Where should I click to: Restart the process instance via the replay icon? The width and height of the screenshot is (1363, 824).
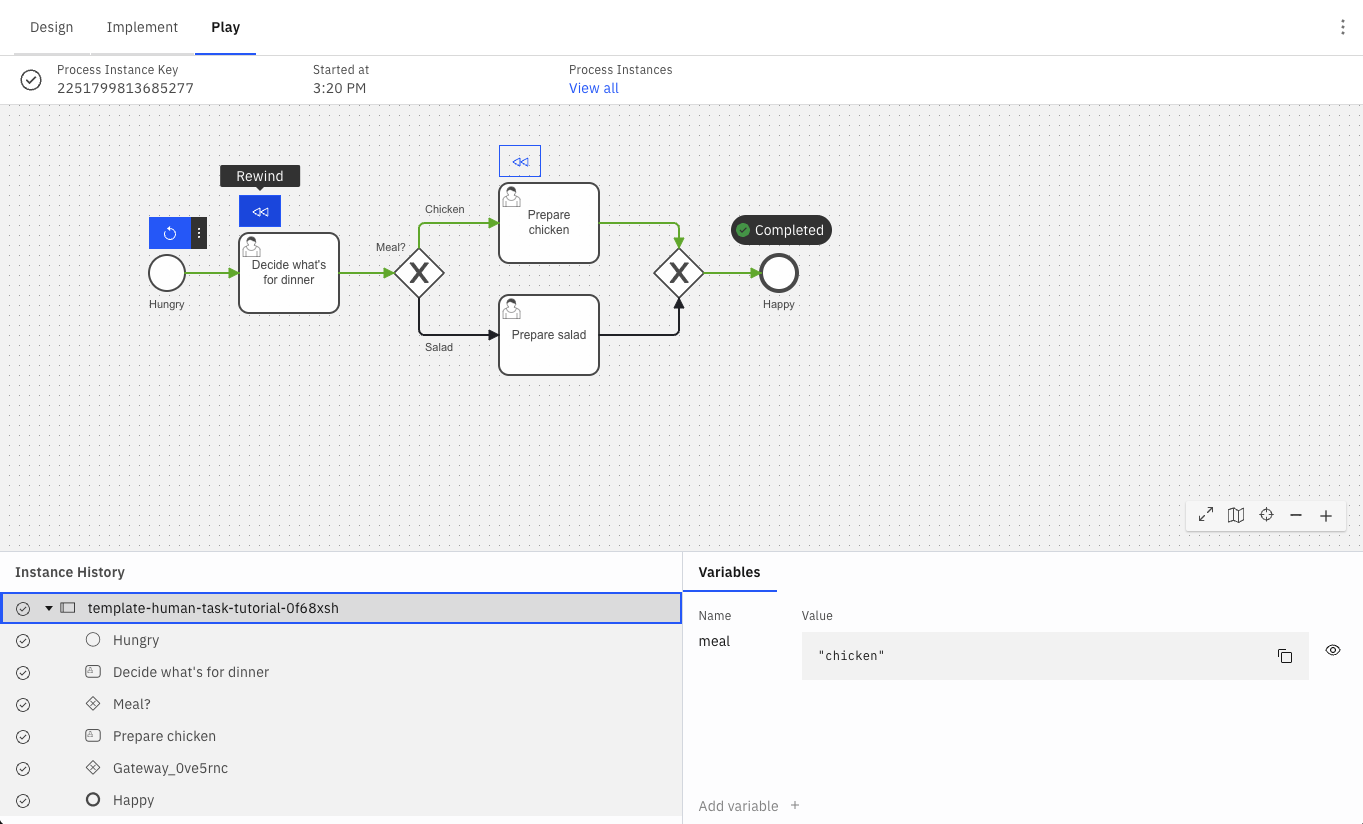(x=169, y=233)
